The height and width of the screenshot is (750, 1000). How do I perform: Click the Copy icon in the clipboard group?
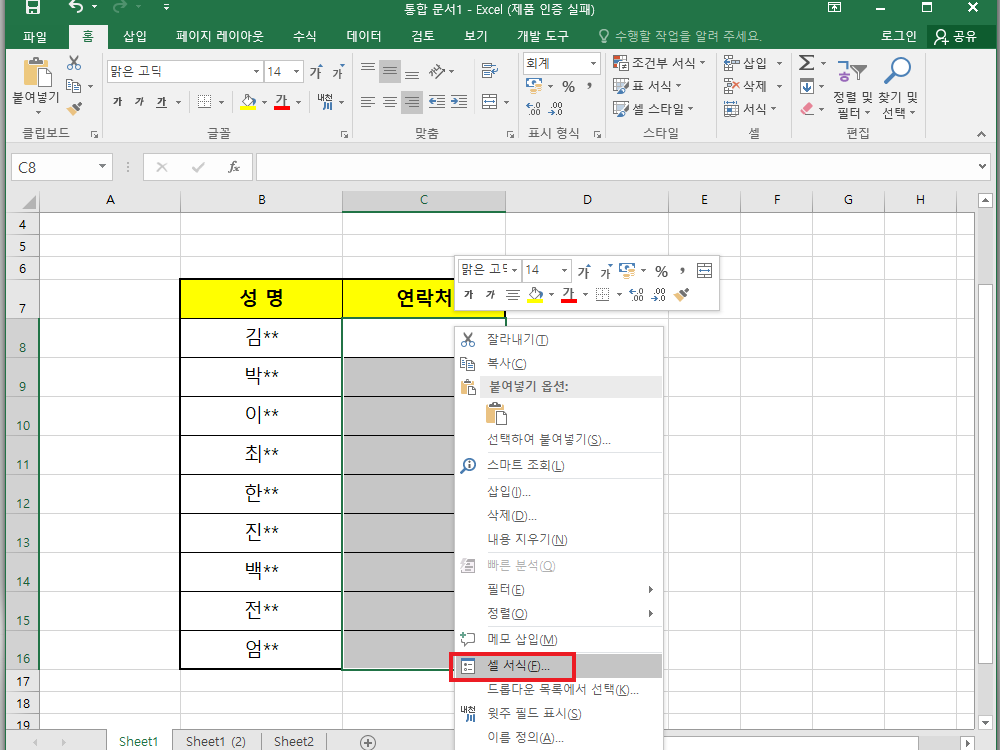tap(74, 85)
